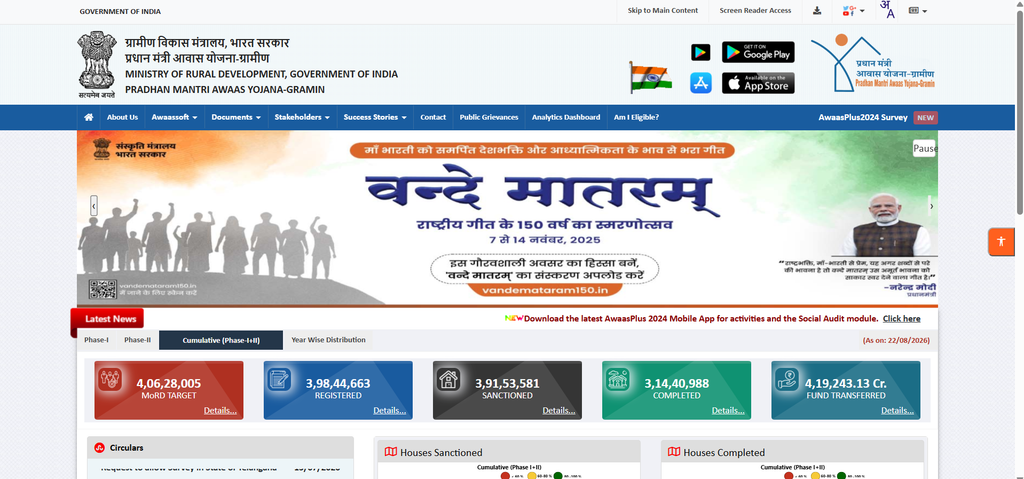The width and height of the screenshot is (1024, 479).
Task: Open the keyboard icon dropdown
Action: tap(918, 10)
